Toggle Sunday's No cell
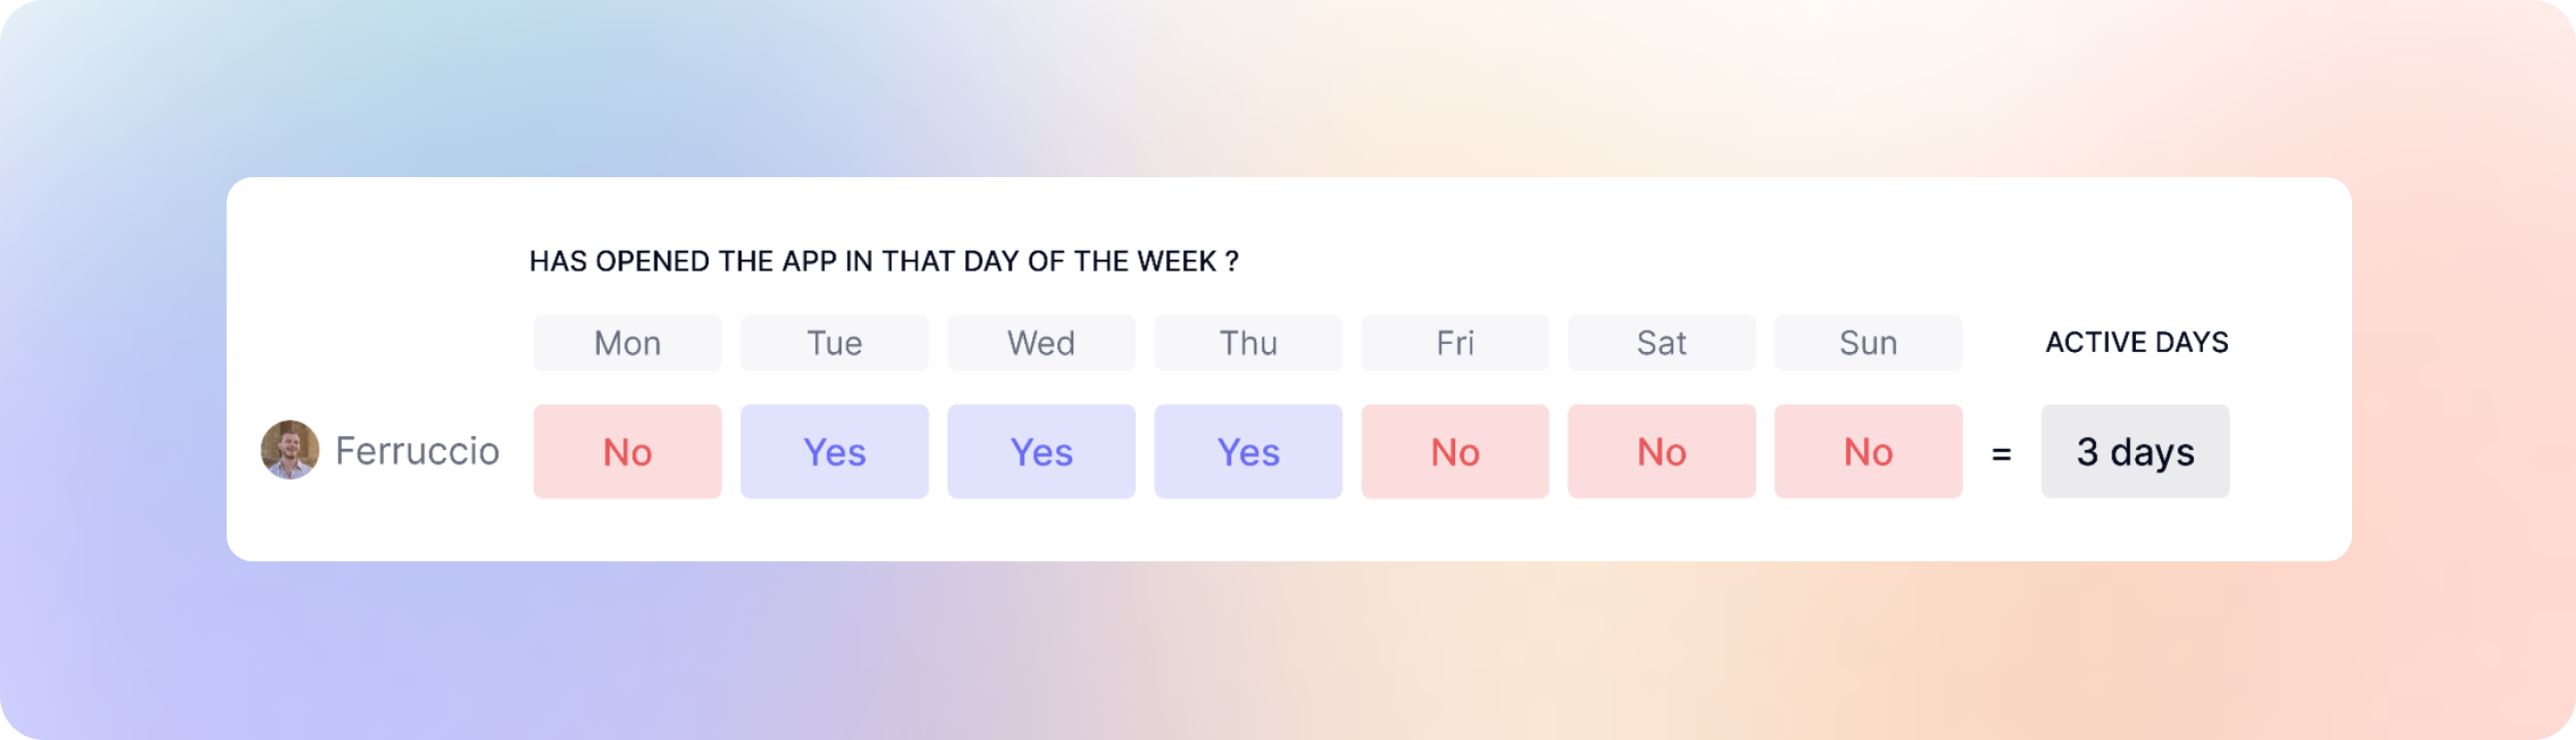2576x740 pixels. tap(1868, 451)
